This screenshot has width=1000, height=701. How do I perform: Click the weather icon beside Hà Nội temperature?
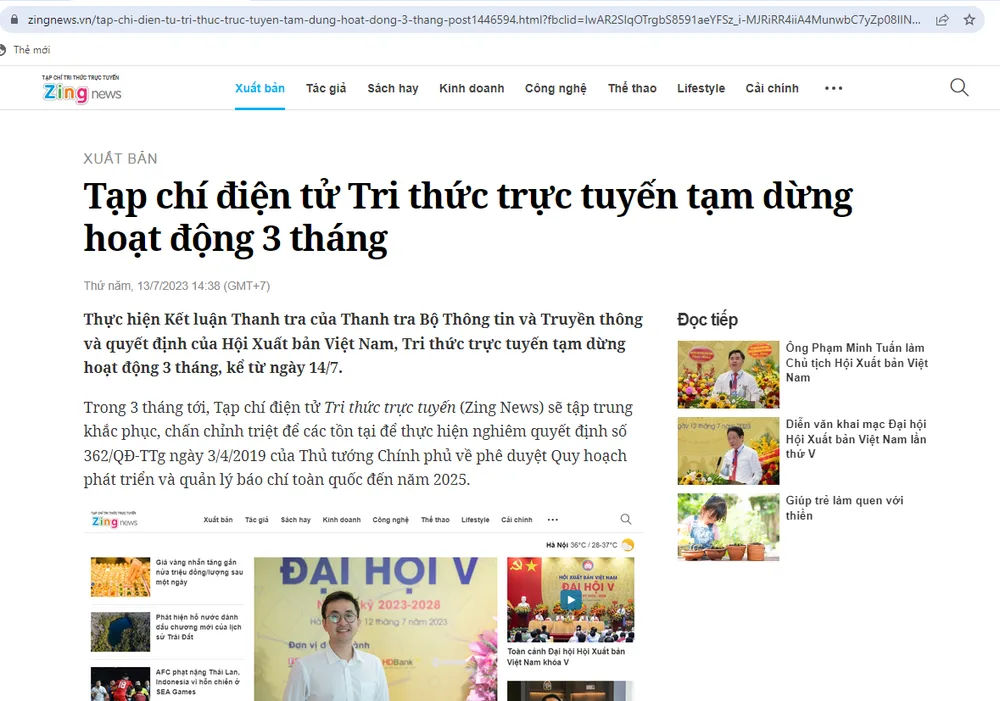pyautogui.click(x=629, y=542)
